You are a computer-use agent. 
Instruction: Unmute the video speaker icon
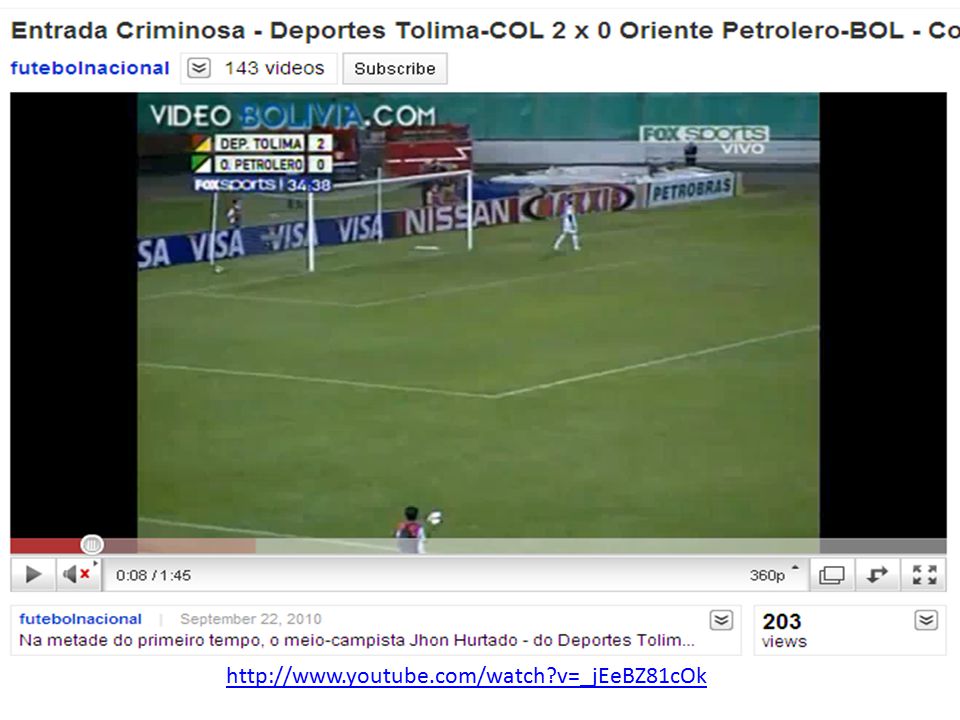click(x=78, y=574)
